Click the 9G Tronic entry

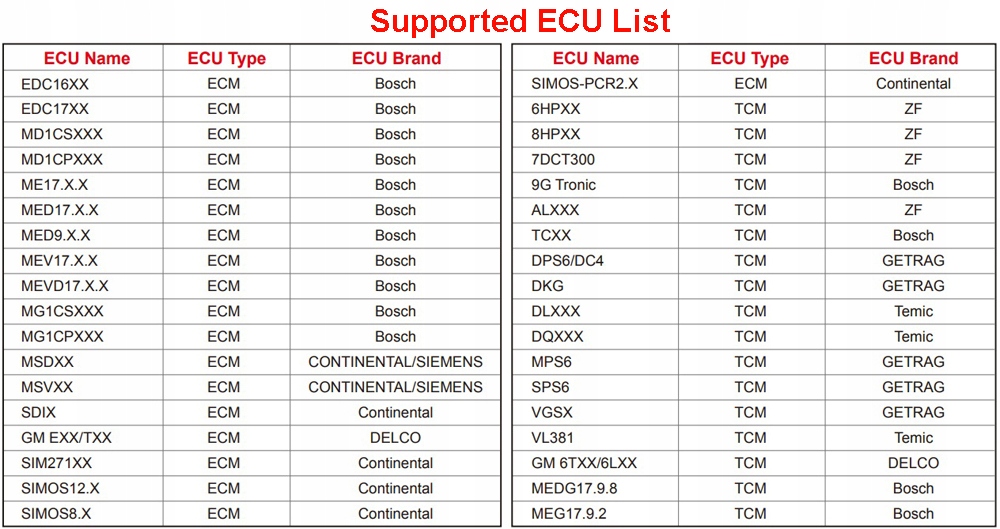[x=563, y=185]
